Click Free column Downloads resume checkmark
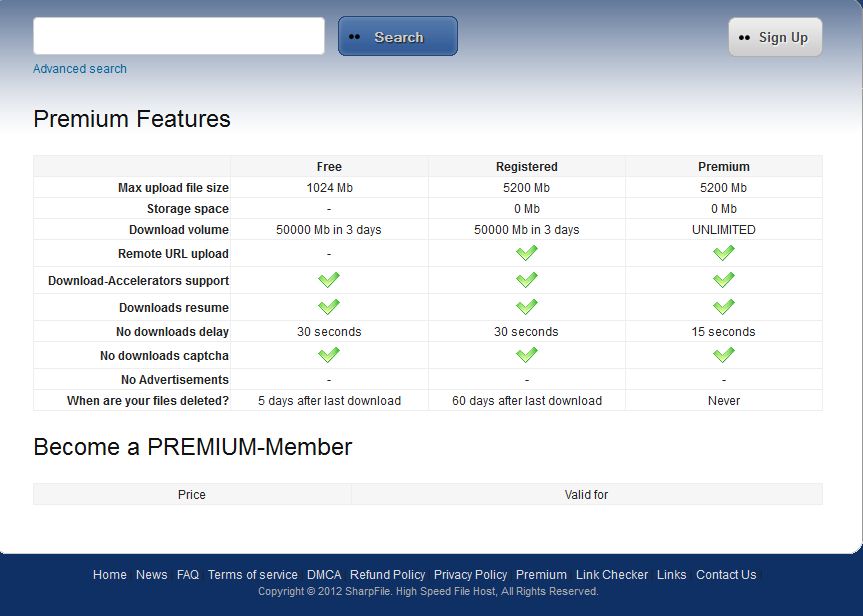 coord(329,307)
